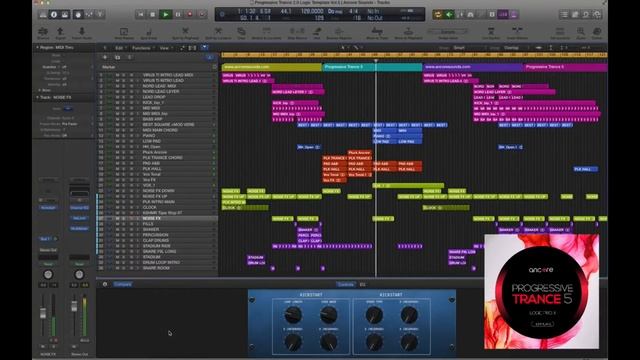Open the Editors scissors icon
Image resolution: width=640 pixels, height=360 pixels.
pos(100,15)
